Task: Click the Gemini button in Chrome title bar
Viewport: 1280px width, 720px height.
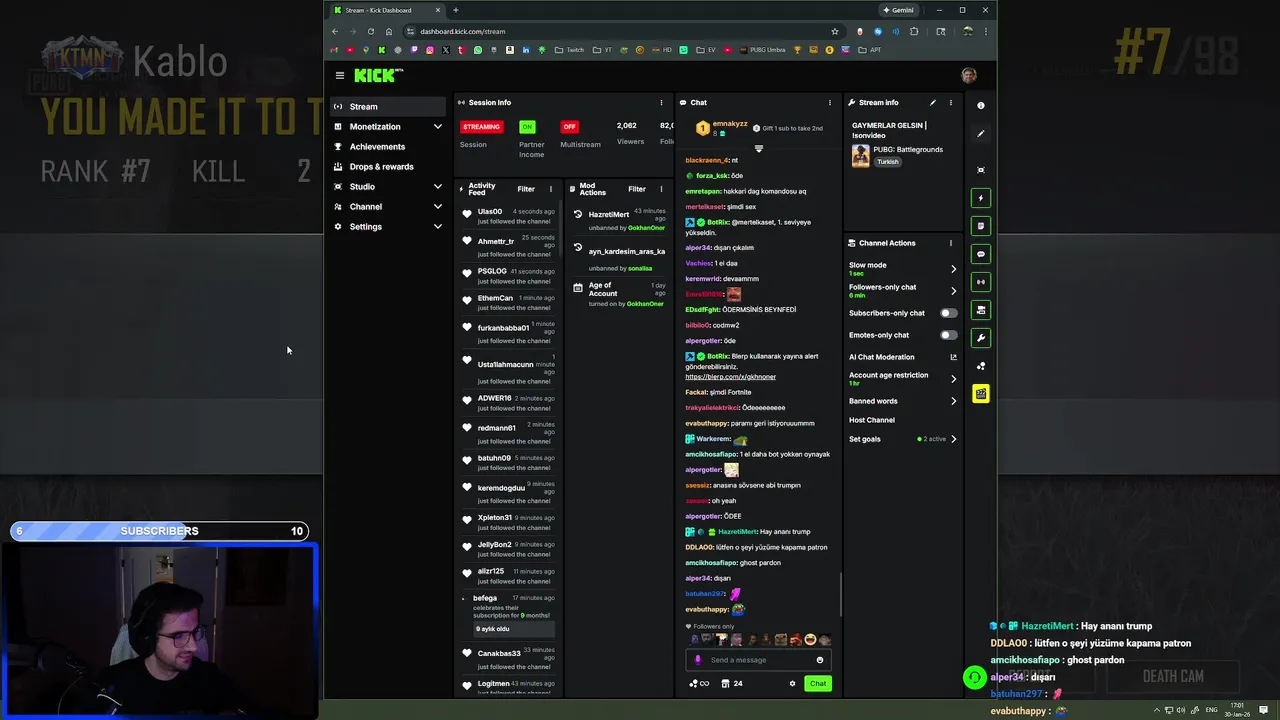Action: click(898, 10)
